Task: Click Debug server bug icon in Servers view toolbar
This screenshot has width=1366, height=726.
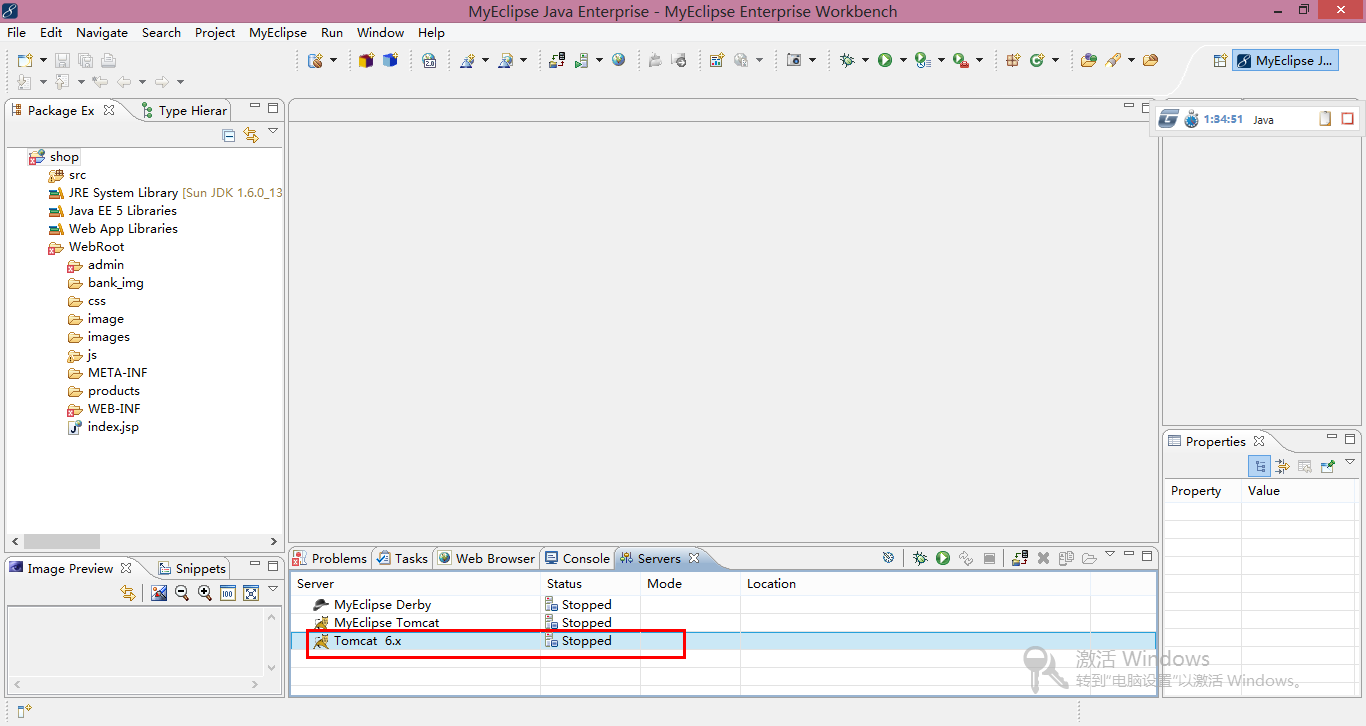Action: coord(920,558)
